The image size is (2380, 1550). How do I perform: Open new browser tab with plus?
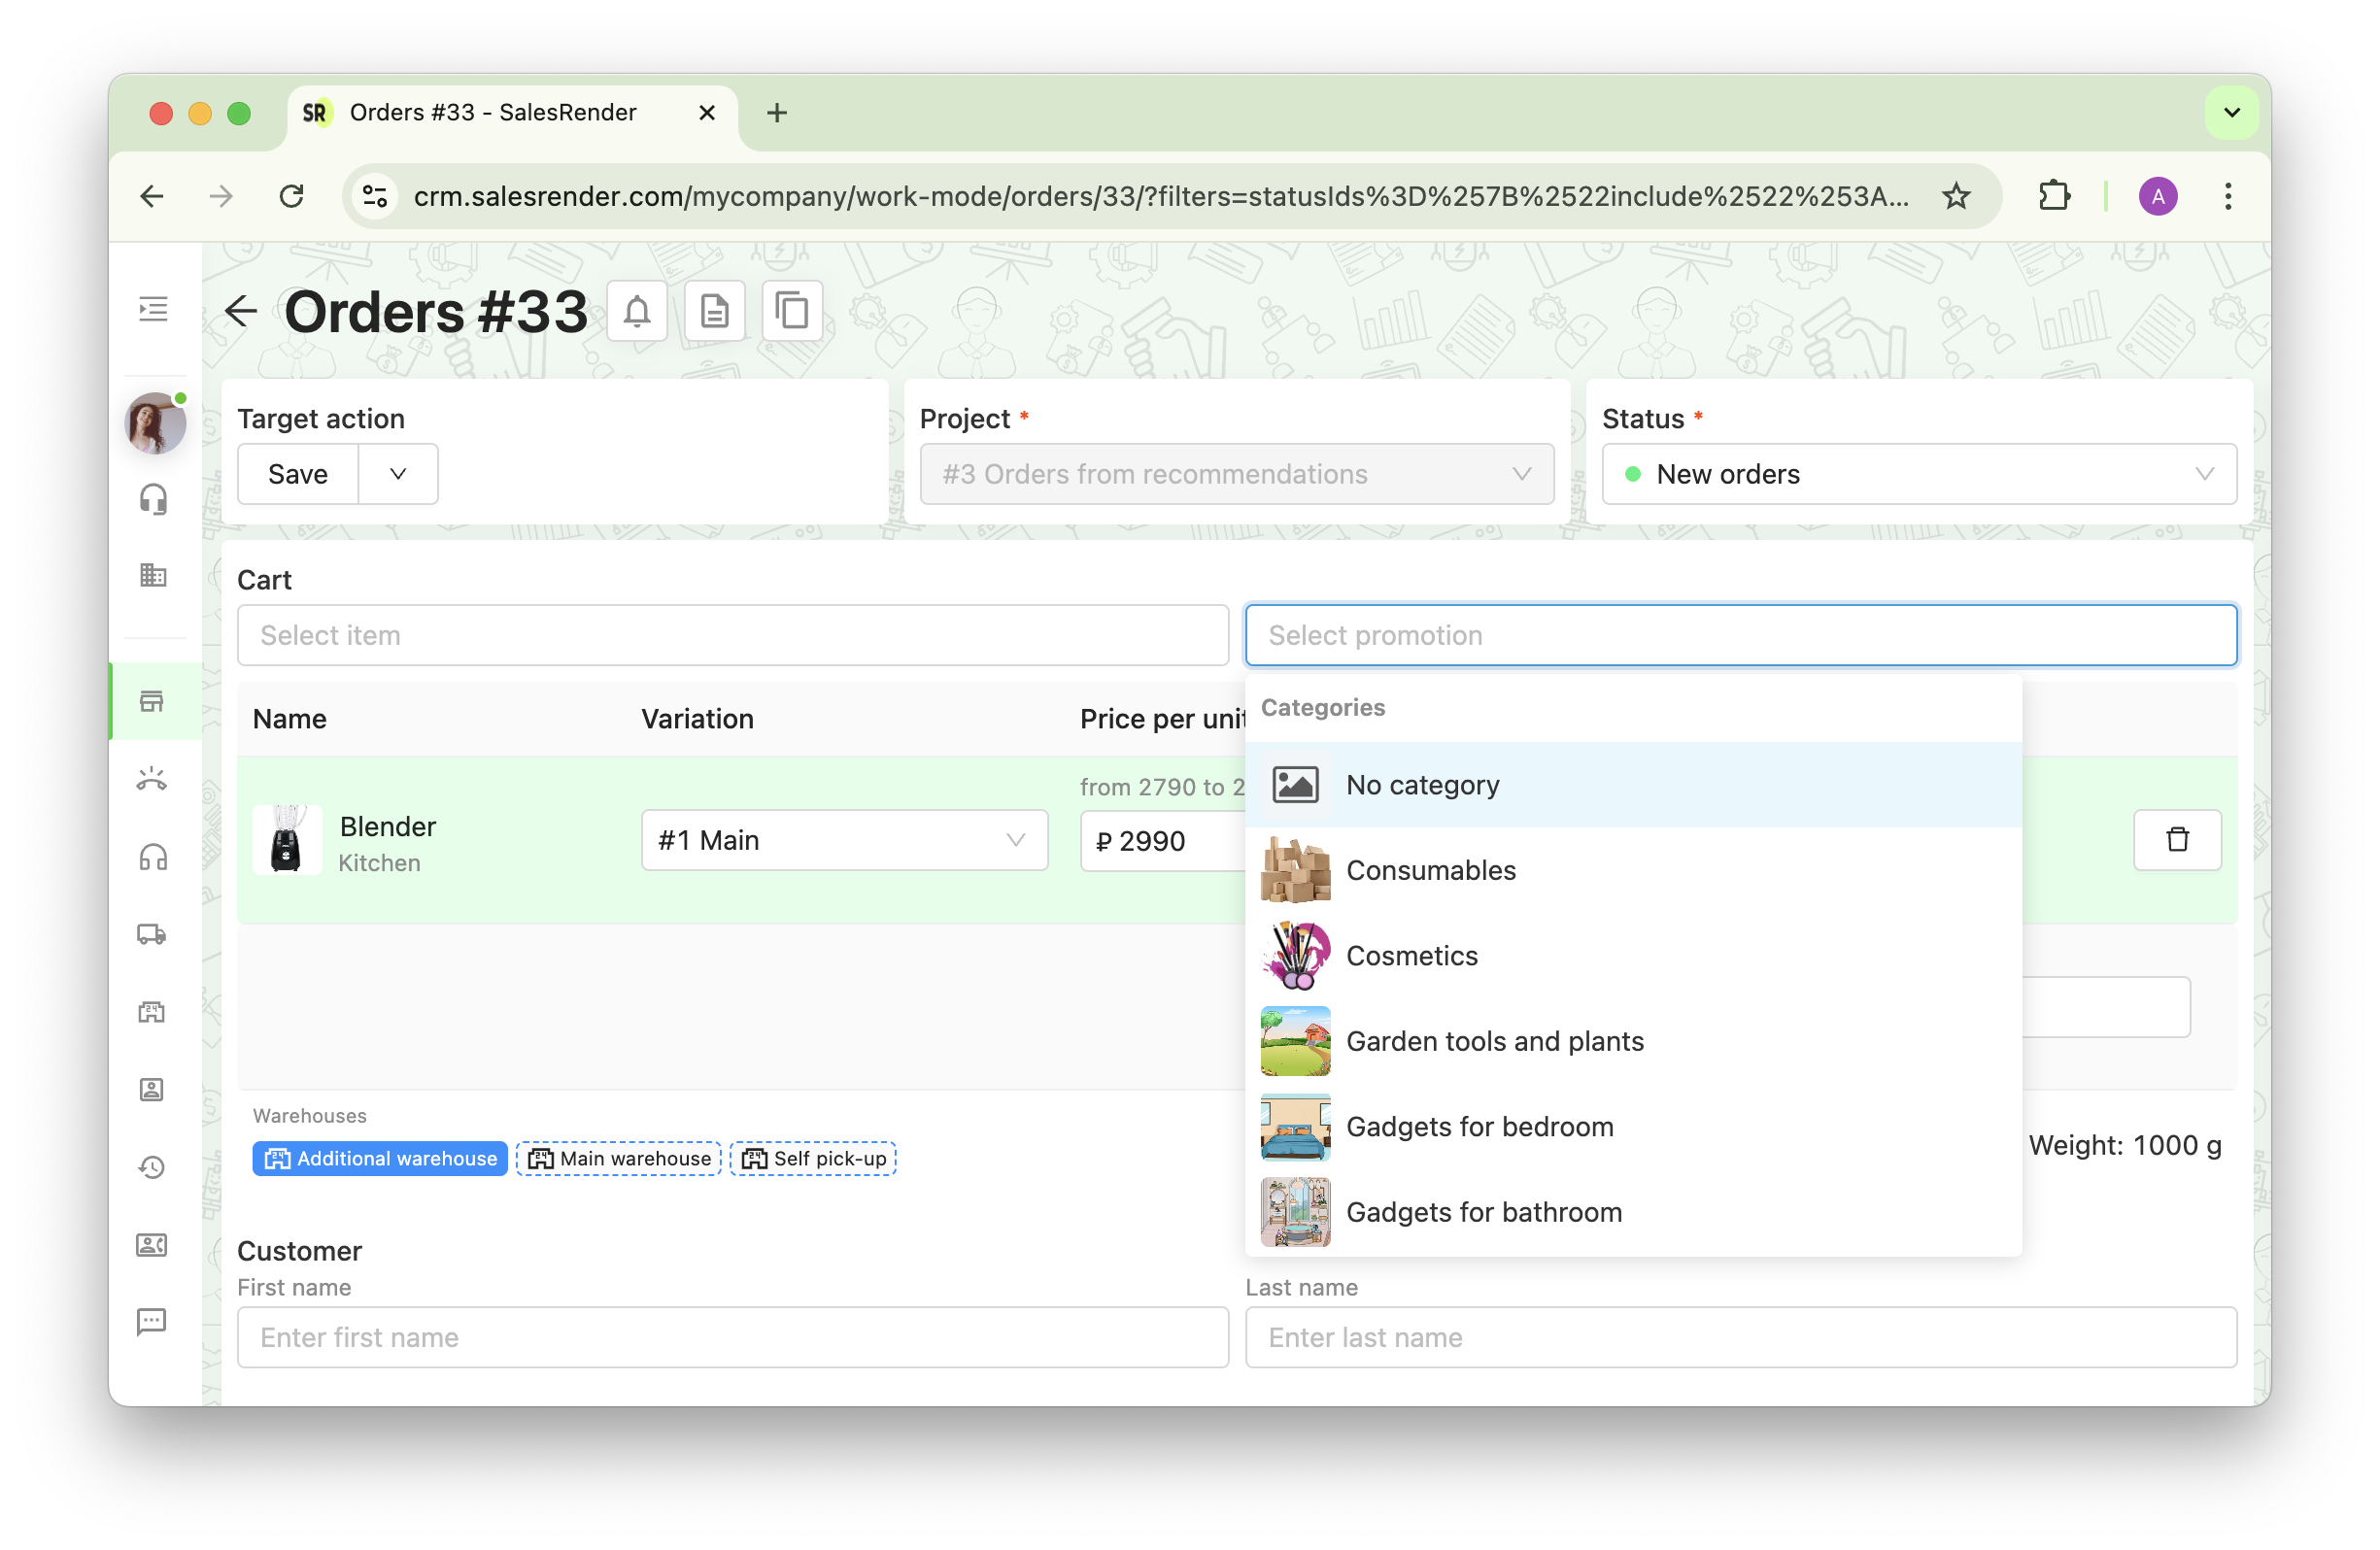777,113
